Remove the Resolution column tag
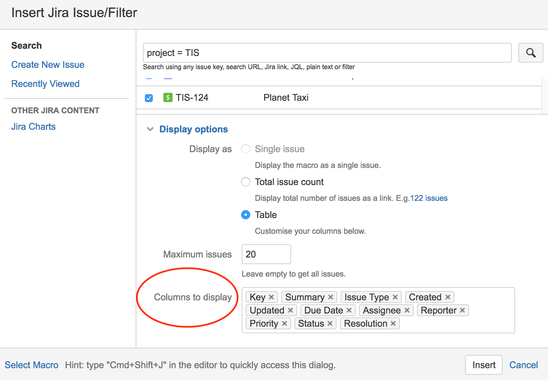This screenshot has height=380, width=548. pos(393,324)
